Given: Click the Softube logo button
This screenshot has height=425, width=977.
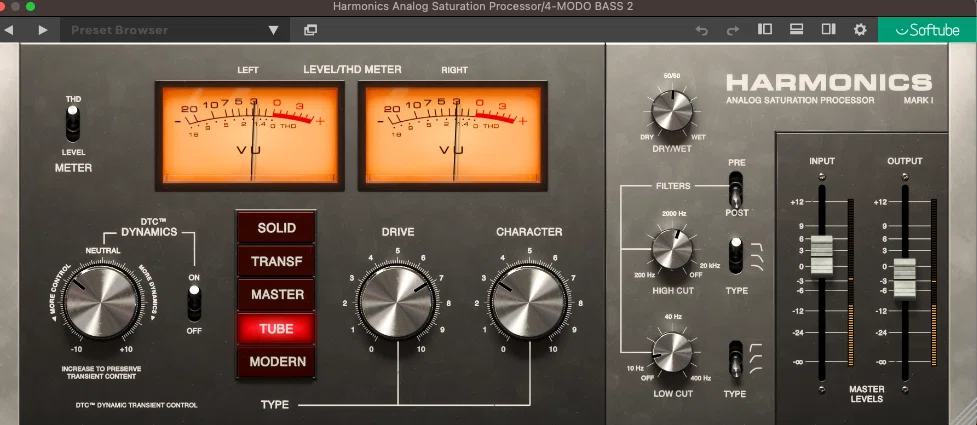Looking at the screenshot, I should click(x=927, y=30).
